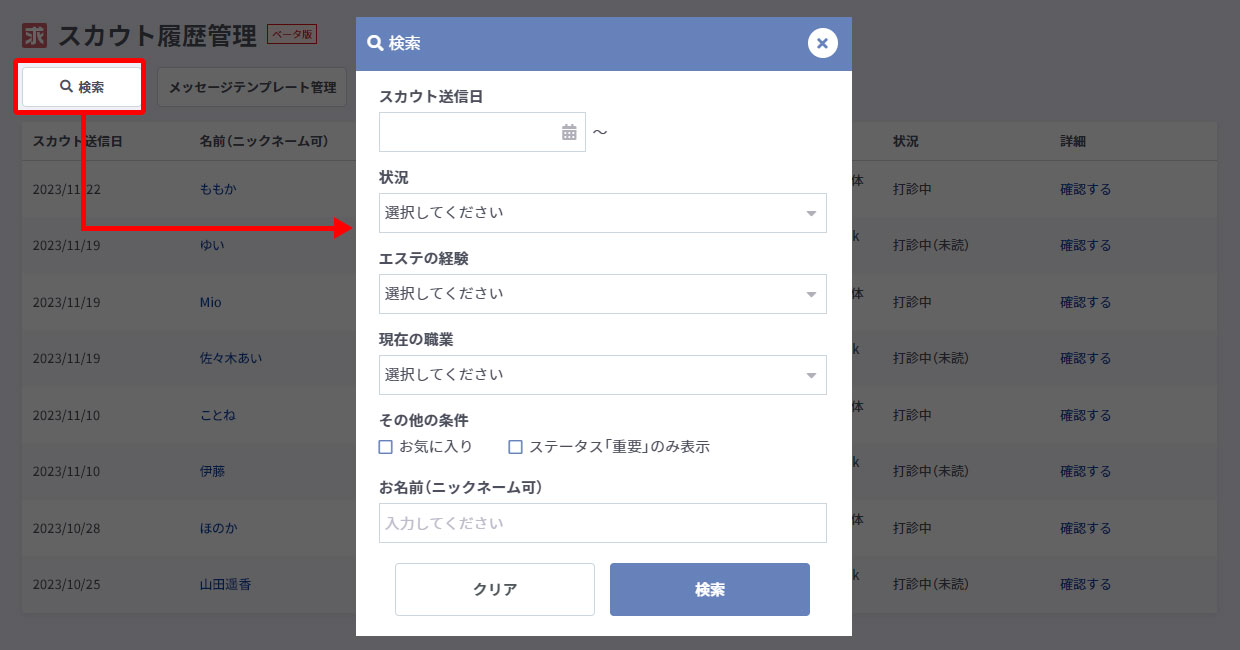The width and height of the screenshot is (1240, 650).
Task: Click the calendar icon in date field
Action: (569, 132)
